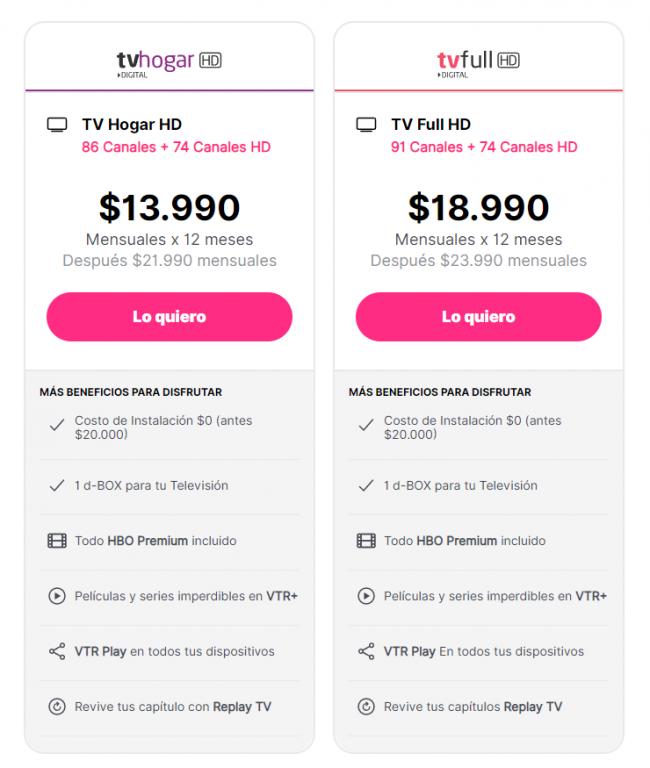Click the TV Full HD monitor icon
The height and width of the screenshot is (768, 650).
[366, 124]
